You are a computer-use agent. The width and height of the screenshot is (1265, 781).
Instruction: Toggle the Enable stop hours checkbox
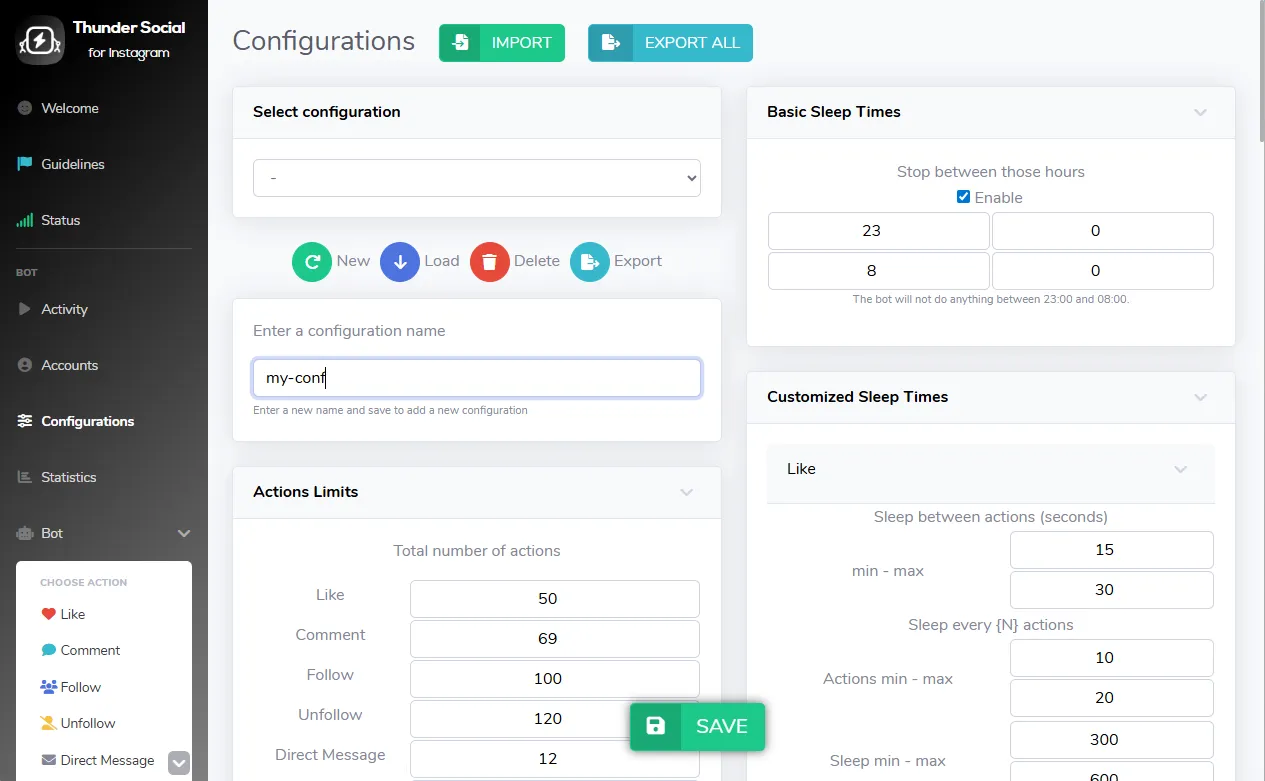(963, 197)
